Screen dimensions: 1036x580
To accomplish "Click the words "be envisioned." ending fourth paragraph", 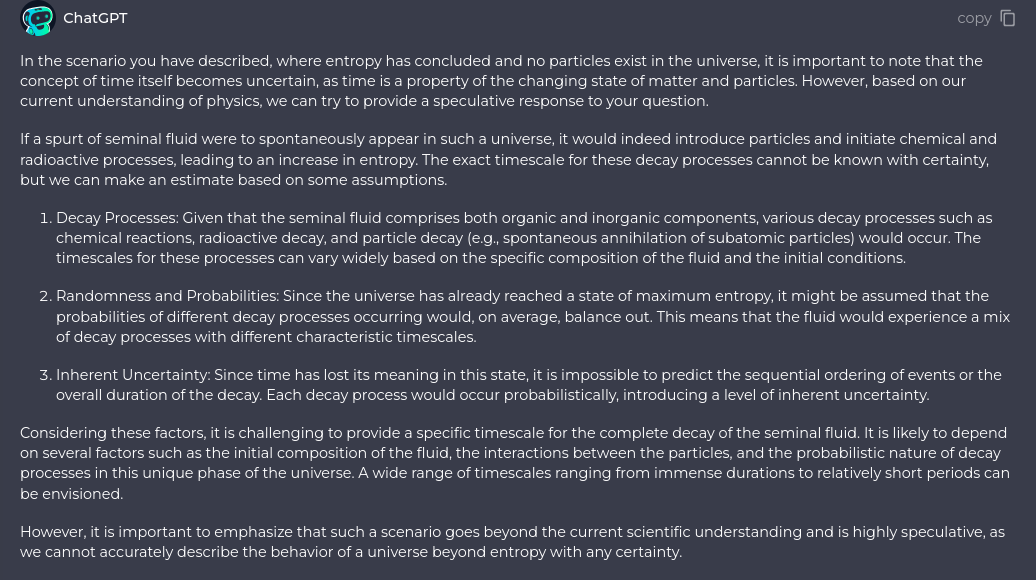I will pyautogui.click(x=72, y=494).
